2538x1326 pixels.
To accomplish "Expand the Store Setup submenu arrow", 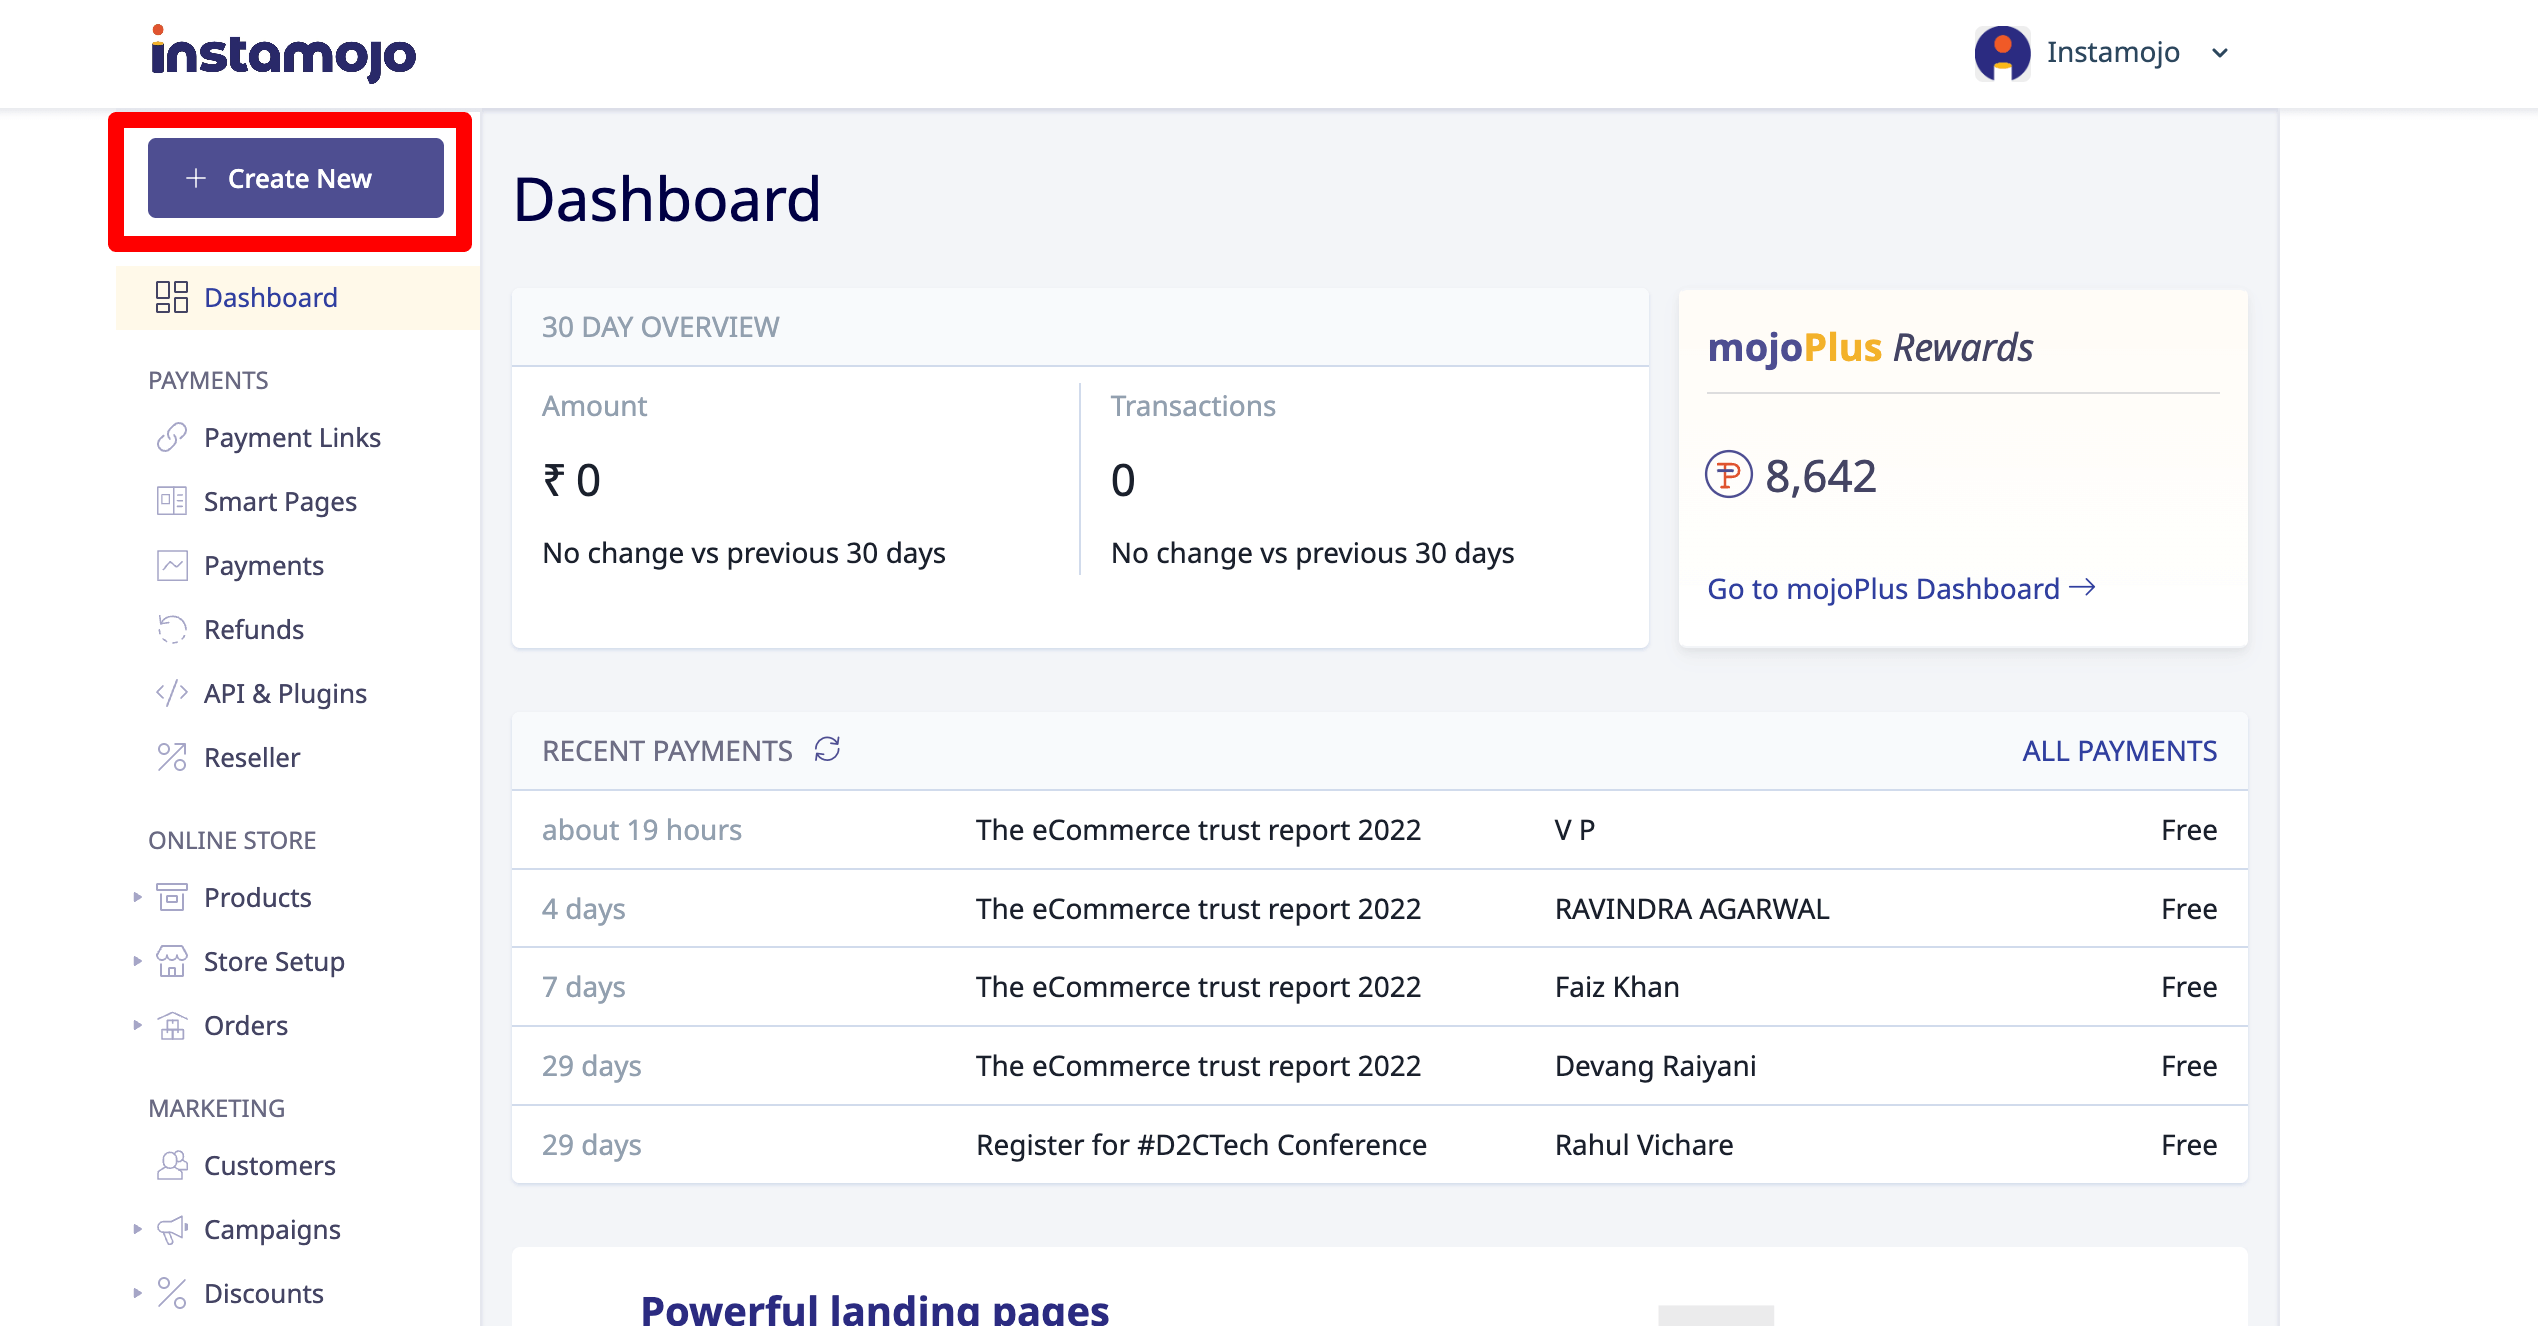I will pyautogui.click(x=137, y=961).
